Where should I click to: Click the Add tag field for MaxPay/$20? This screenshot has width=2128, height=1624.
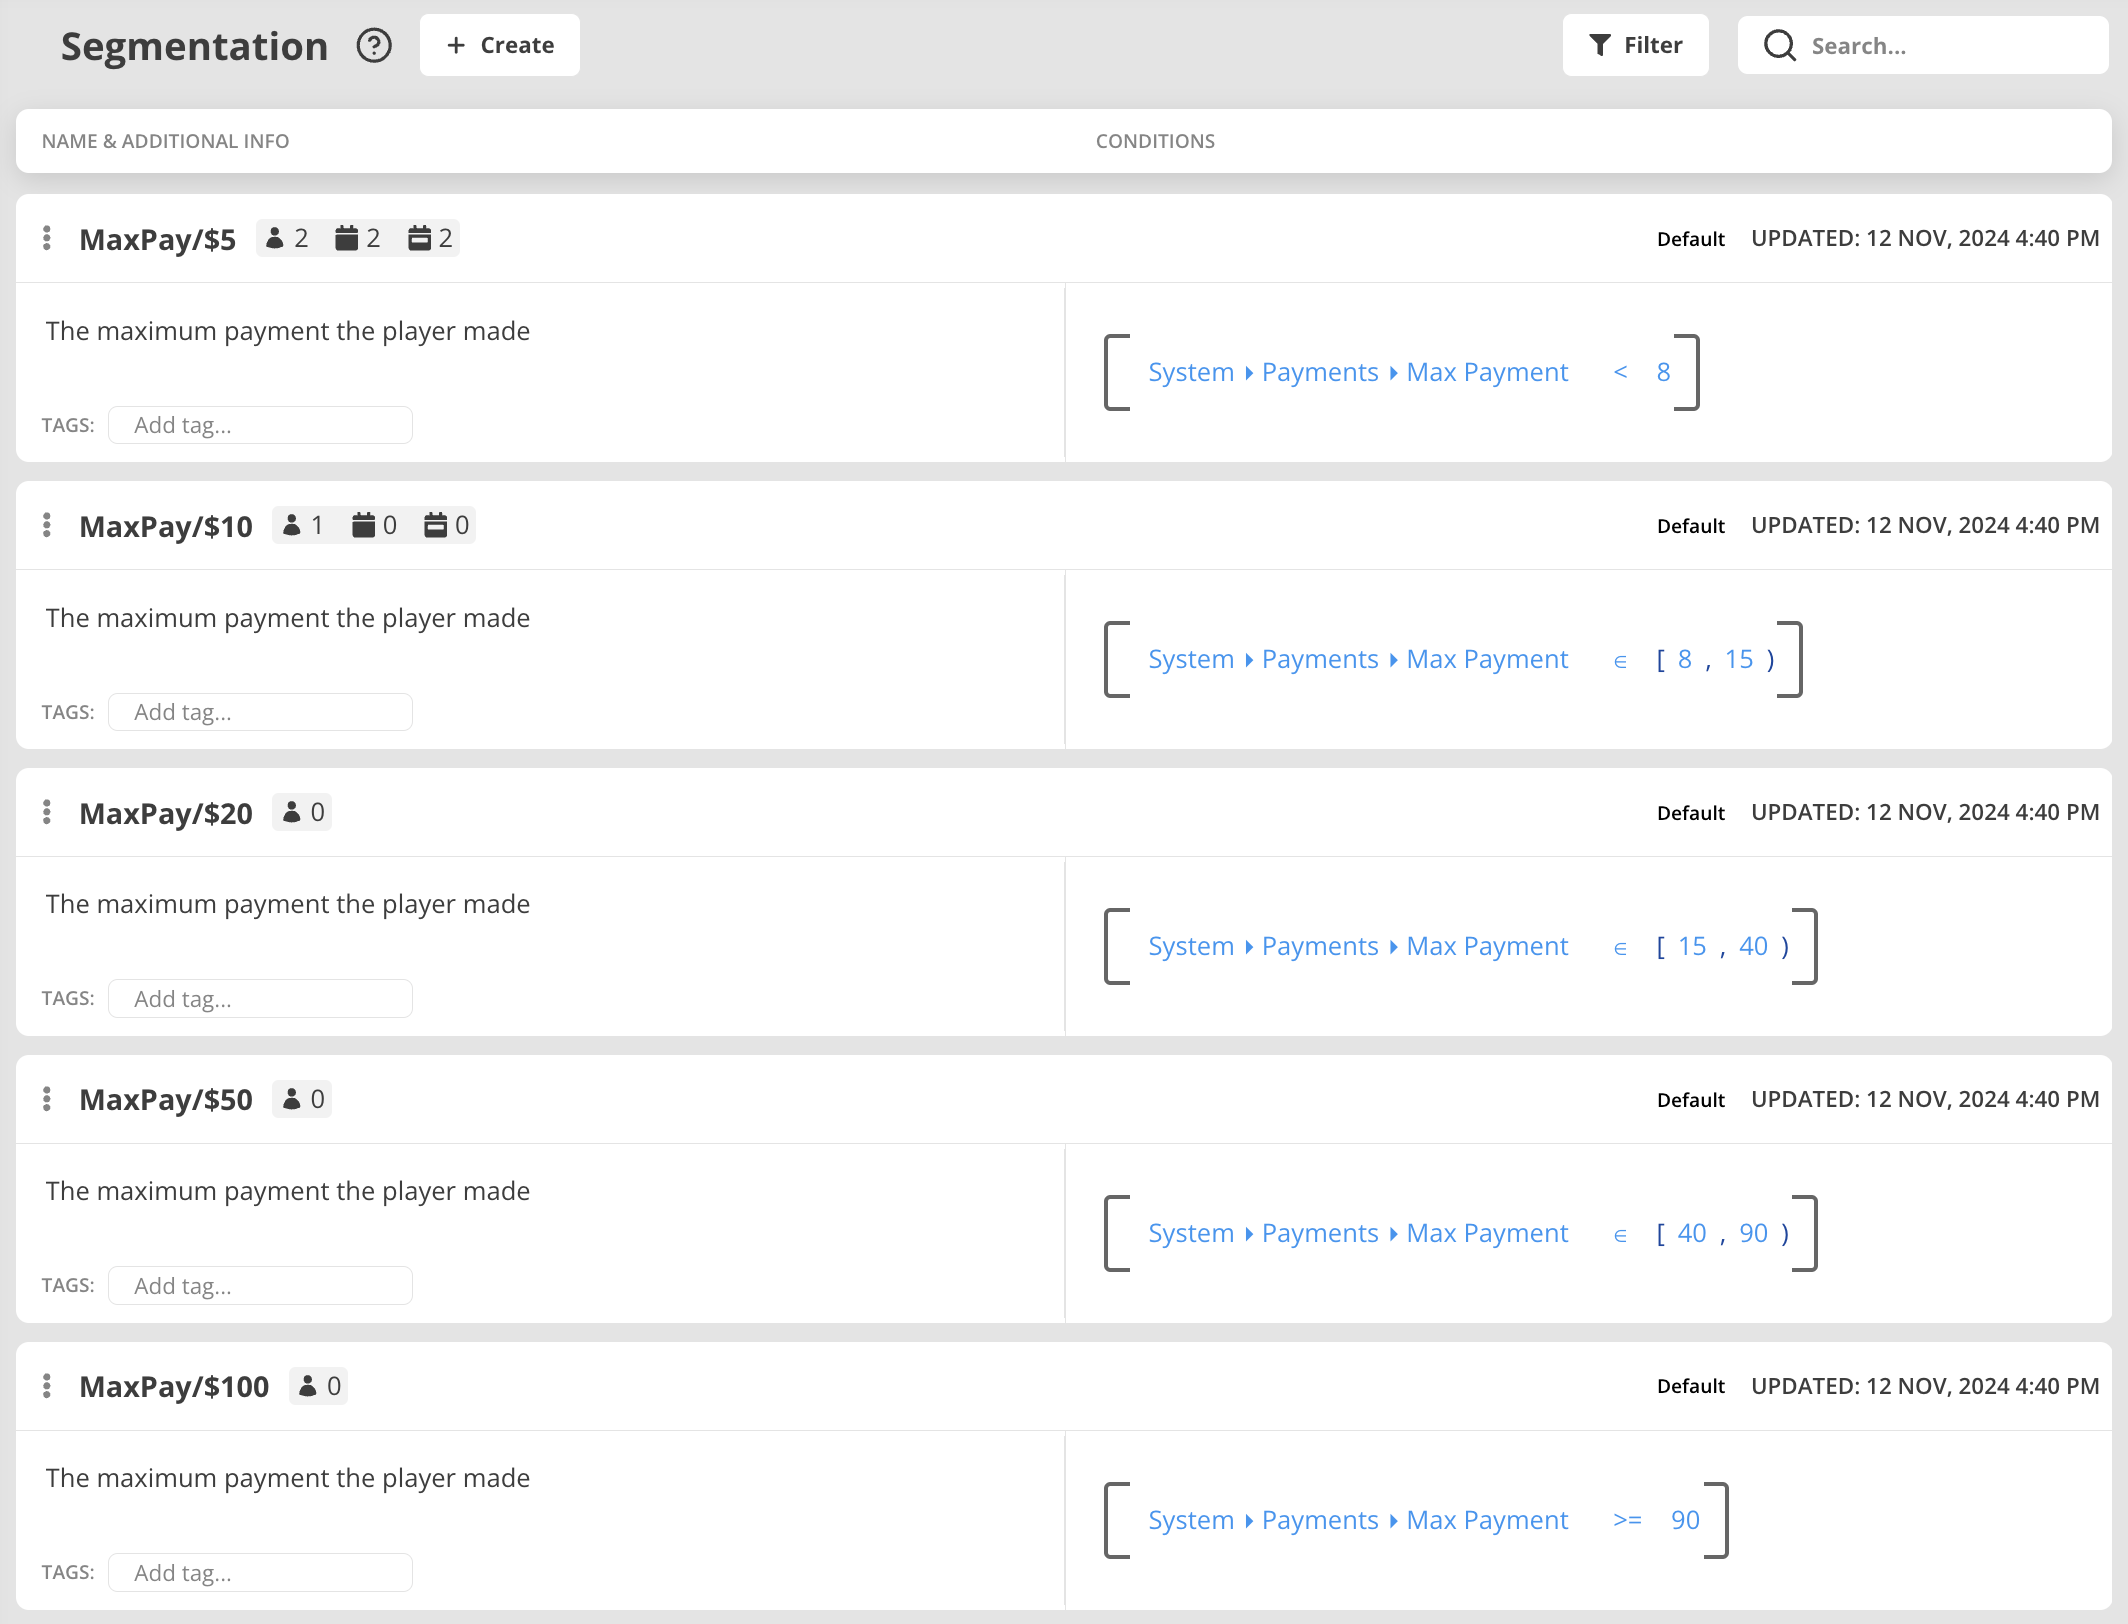[x=260, y=999]
